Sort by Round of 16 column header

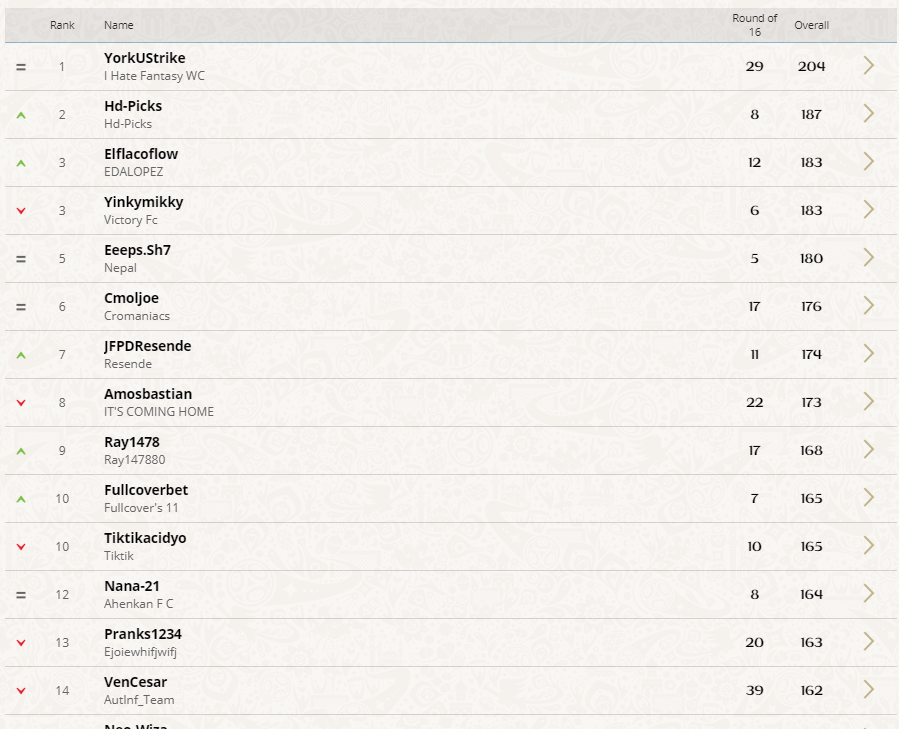point(755,25)
